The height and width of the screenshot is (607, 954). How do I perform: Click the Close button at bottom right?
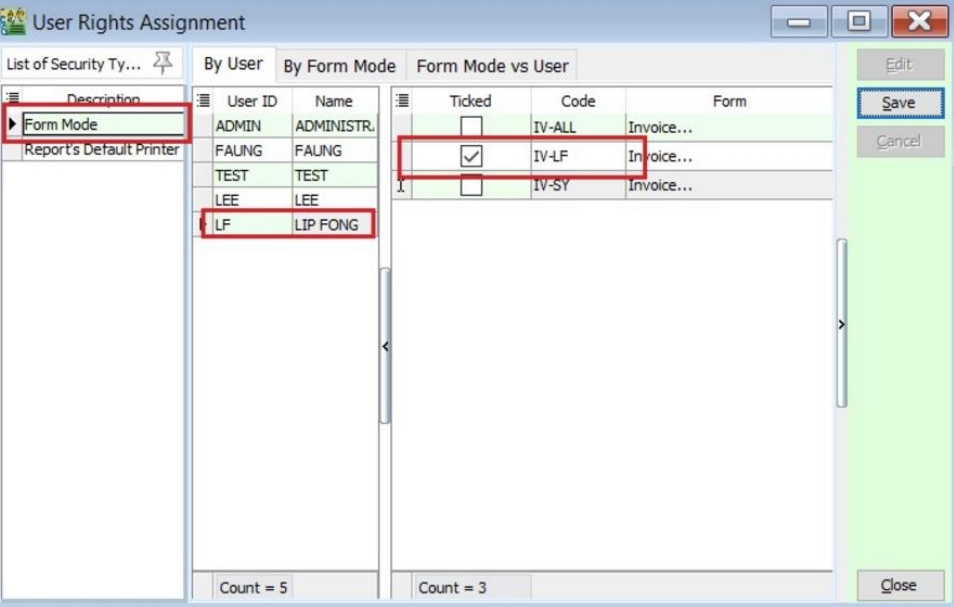click(x=898, y=586)
